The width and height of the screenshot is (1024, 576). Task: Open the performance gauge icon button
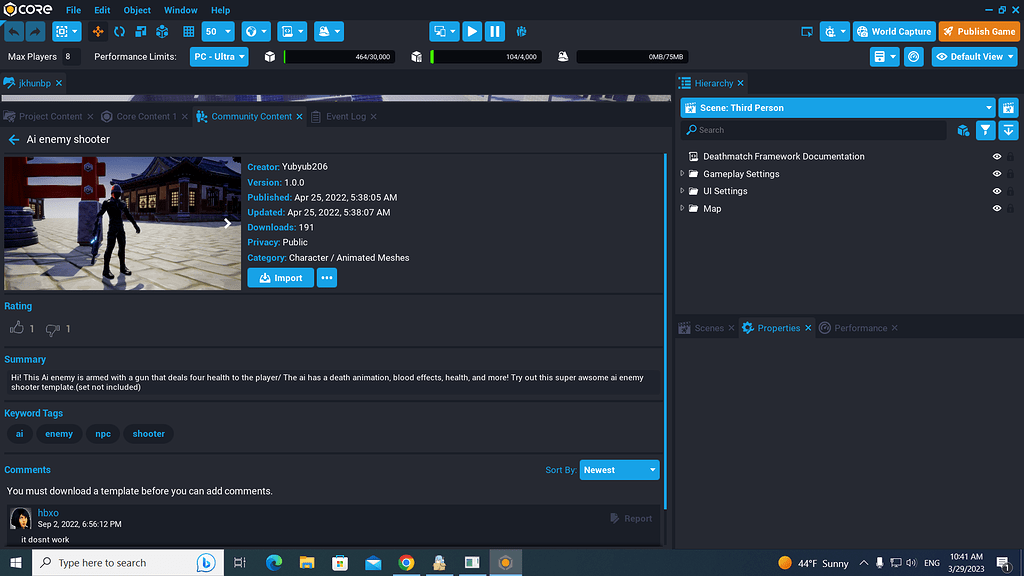point(914,57)
